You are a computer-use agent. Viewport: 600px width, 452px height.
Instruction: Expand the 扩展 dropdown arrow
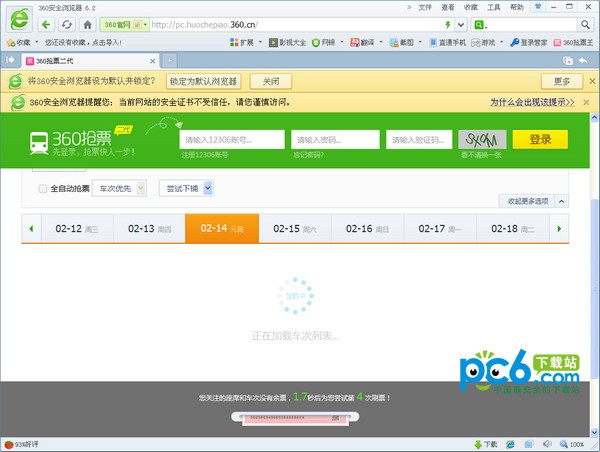pos(260,42)
